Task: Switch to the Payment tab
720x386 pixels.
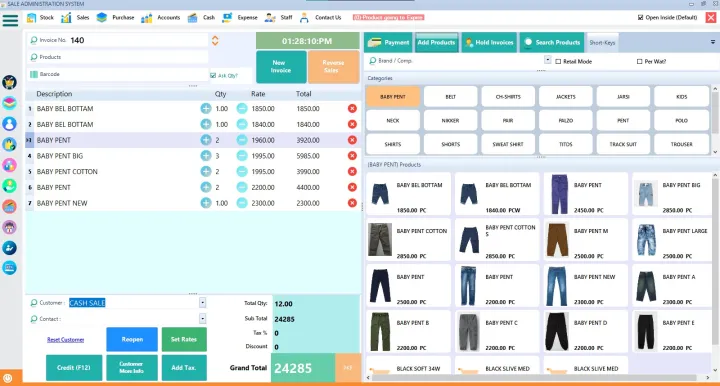Action: click(x=388, y=42)
